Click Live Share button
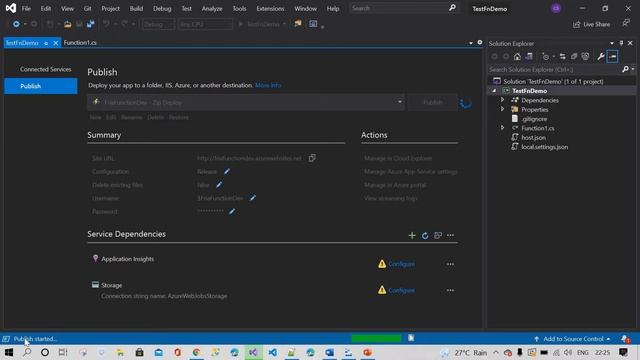The width and height of the screenshot is (640, 360). pyautogui.click(x=591, y=24)
